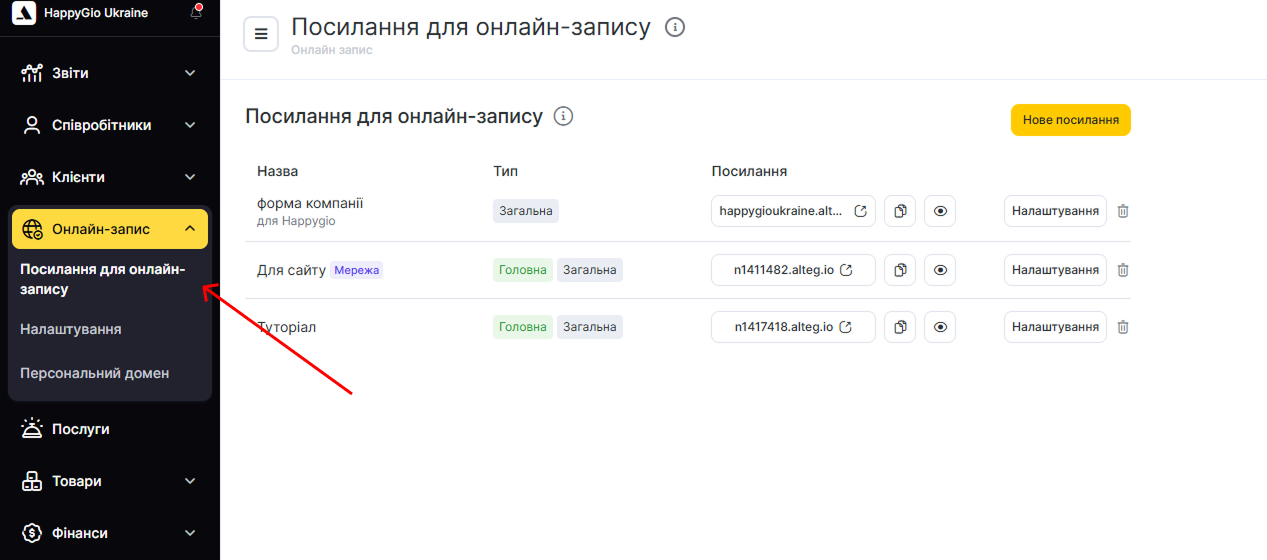Image resolution: width=1267 pixels, height=560 pixels.
Task: Click the notification bell icon
Action: point(196,13)
